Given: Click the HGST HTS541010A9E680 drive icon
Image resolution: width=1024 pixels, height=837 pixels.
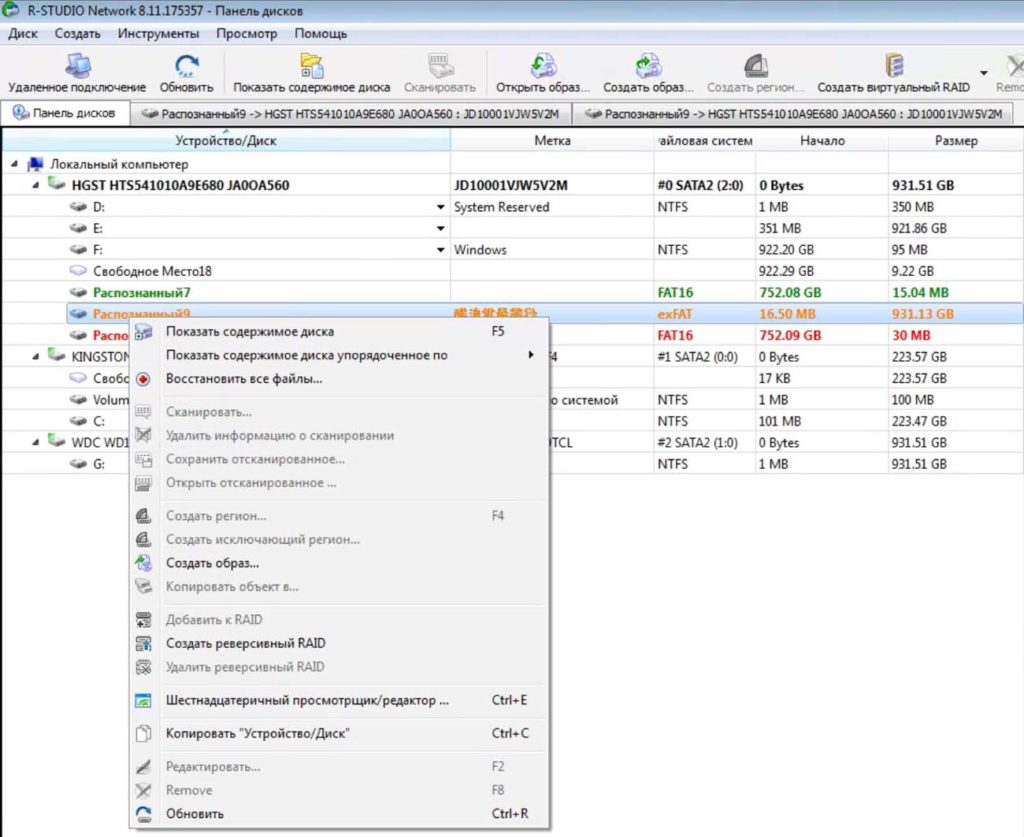Looking at the screenshot, I should click(x=57, y=185).
